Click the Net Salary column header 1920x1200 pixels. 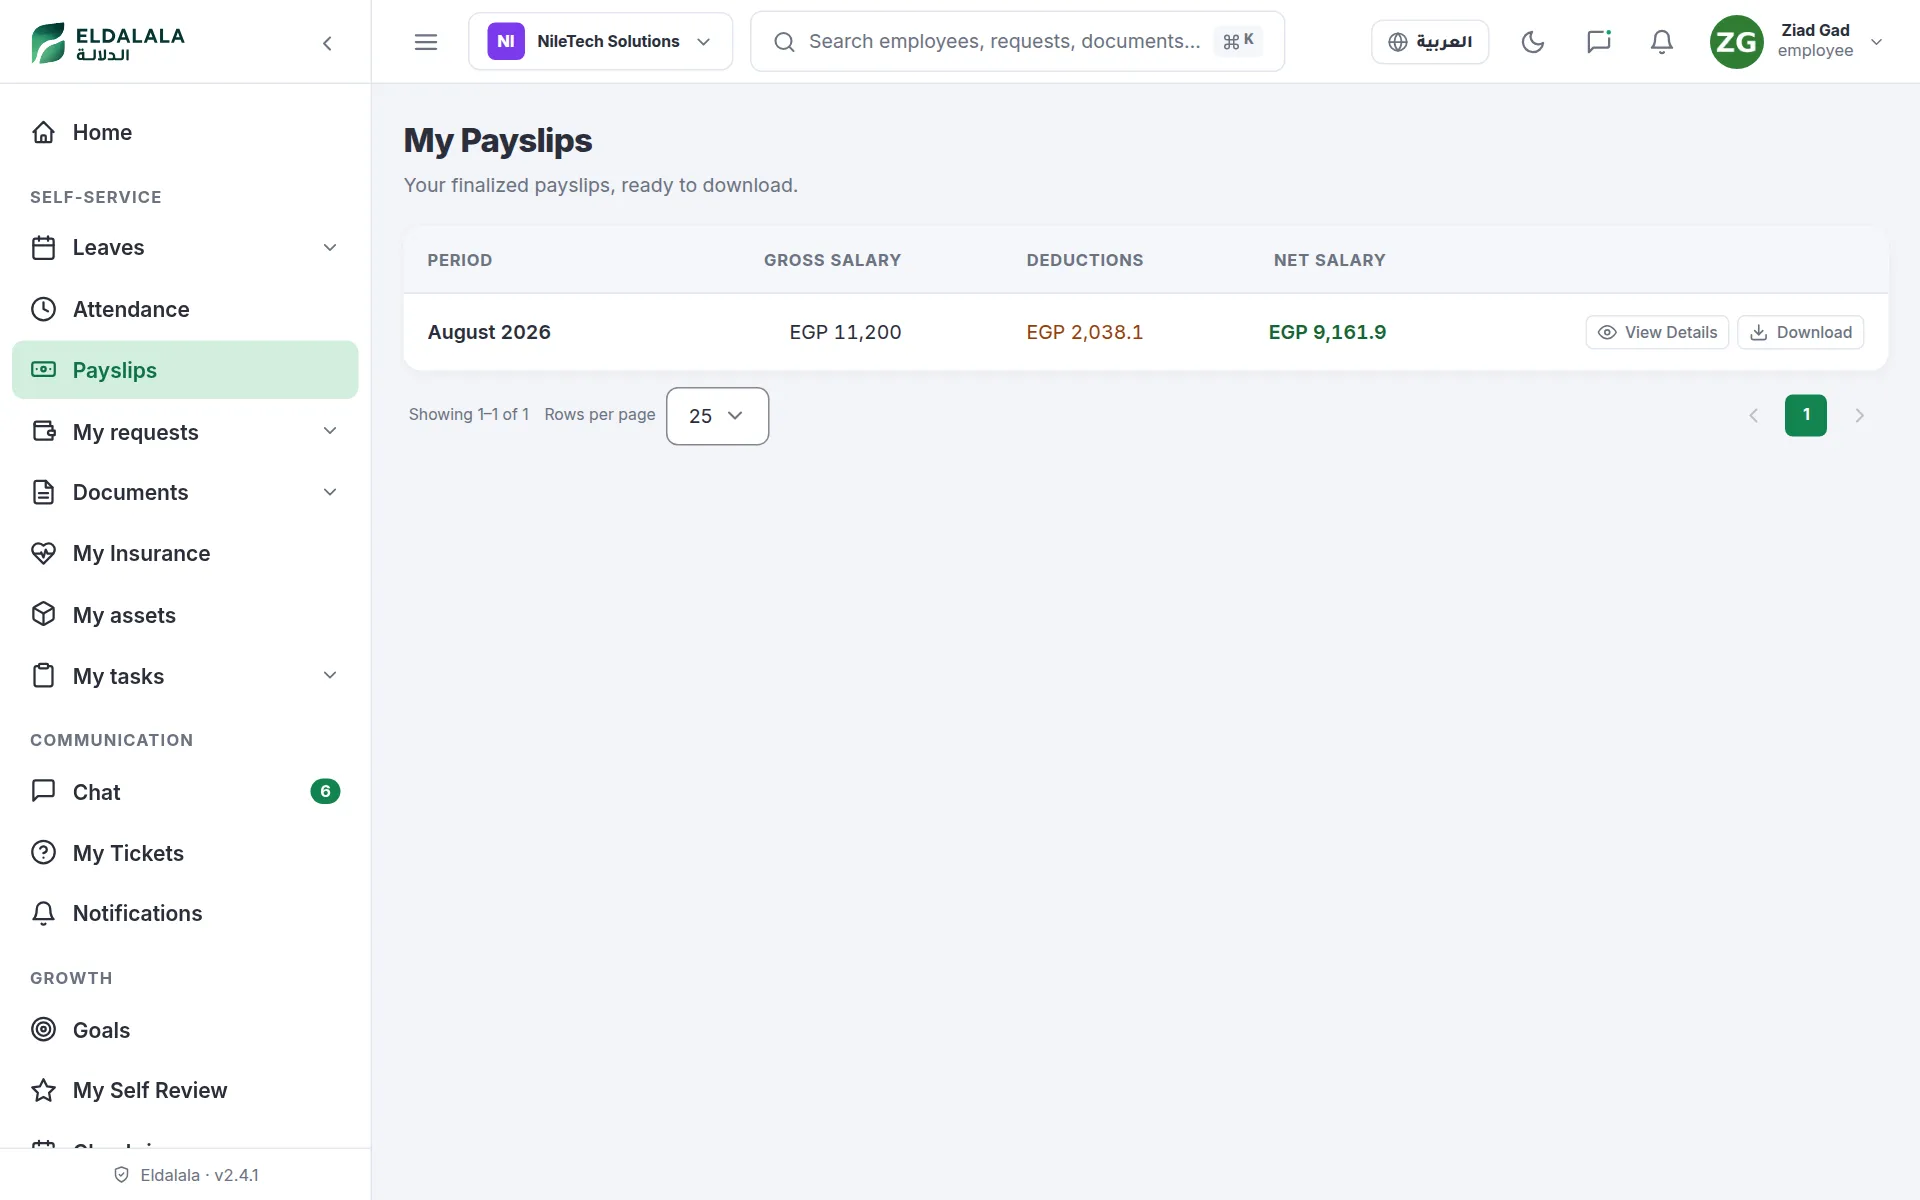(1329, 260)
